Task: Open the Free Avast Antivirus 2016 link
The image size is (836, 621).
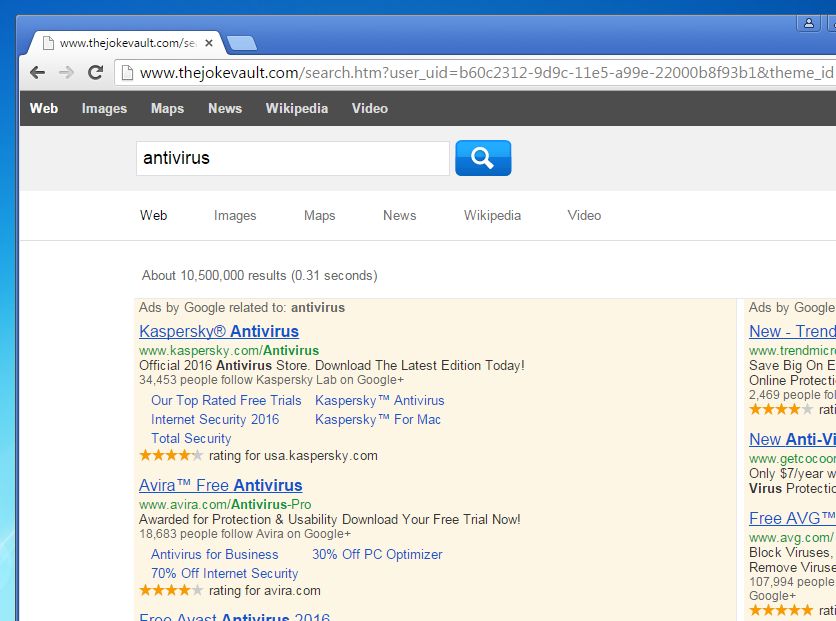Action: pos(234,616)
